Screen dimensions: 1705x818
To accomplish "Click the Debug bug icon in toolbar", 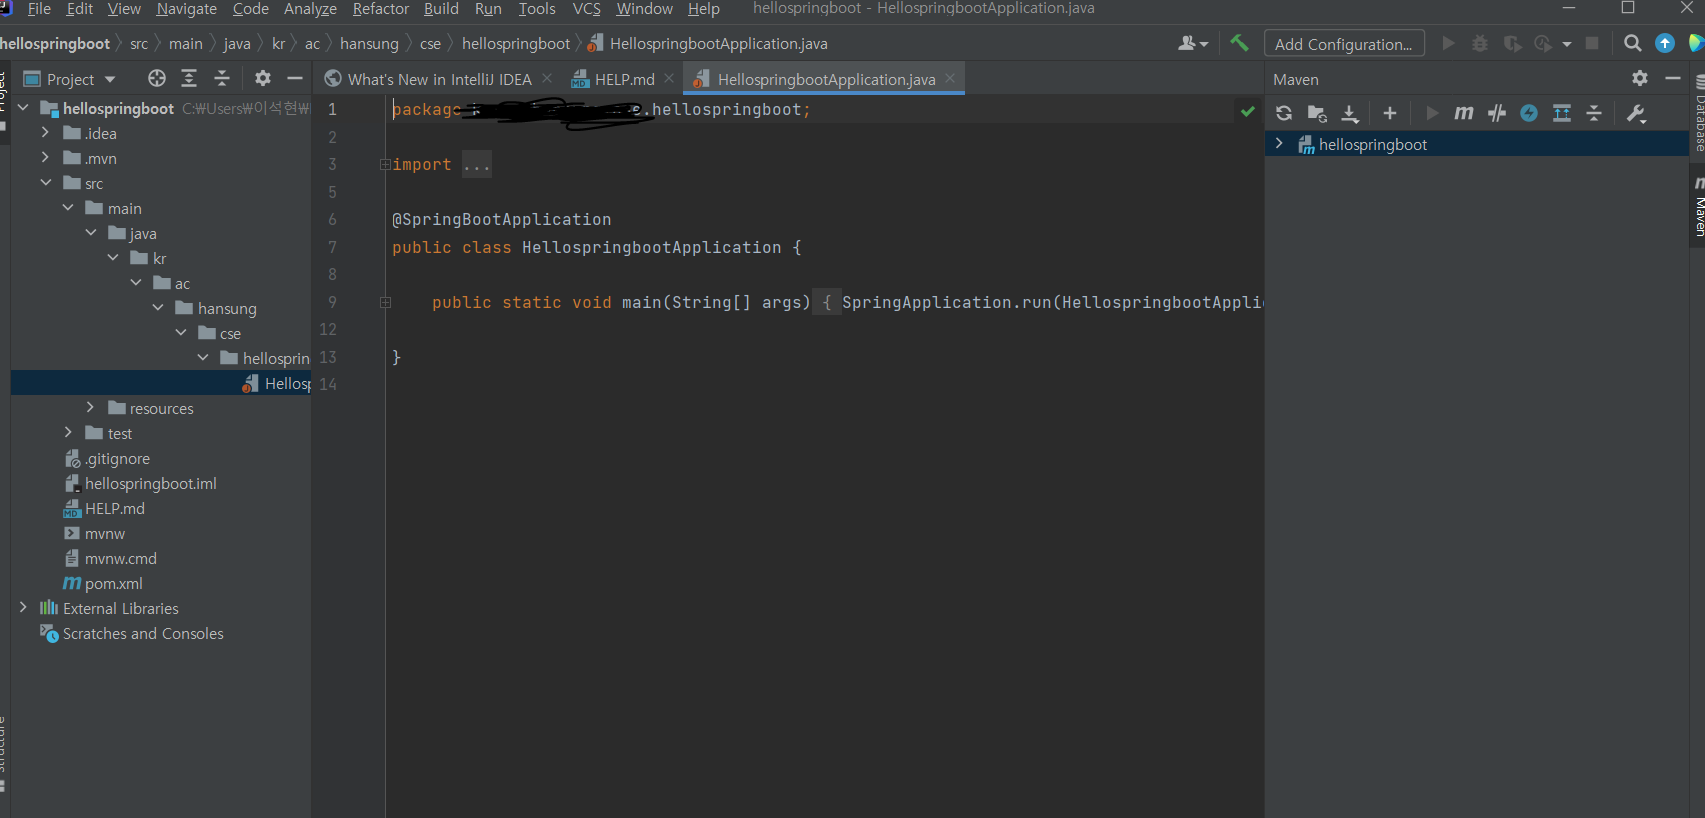I will 1480,43.
